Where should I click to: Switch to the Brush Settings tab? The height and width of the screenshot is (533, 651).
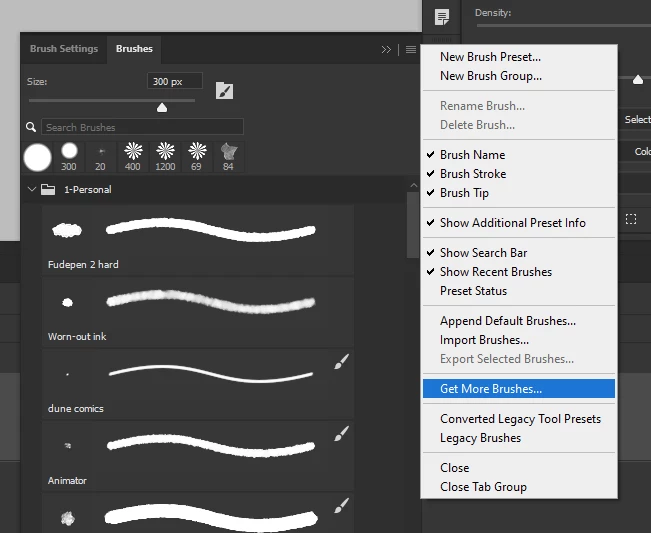coord(64,49)
